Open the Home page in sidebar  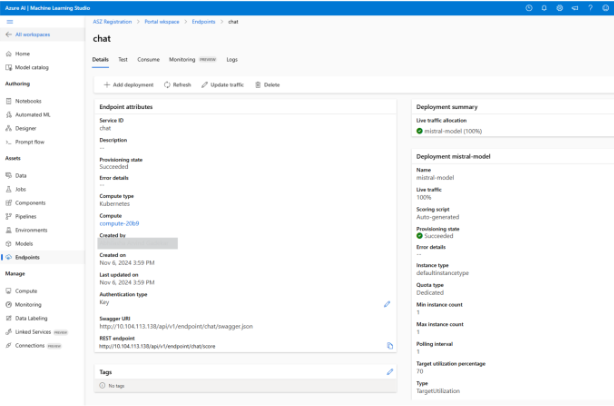coord(18,54)
